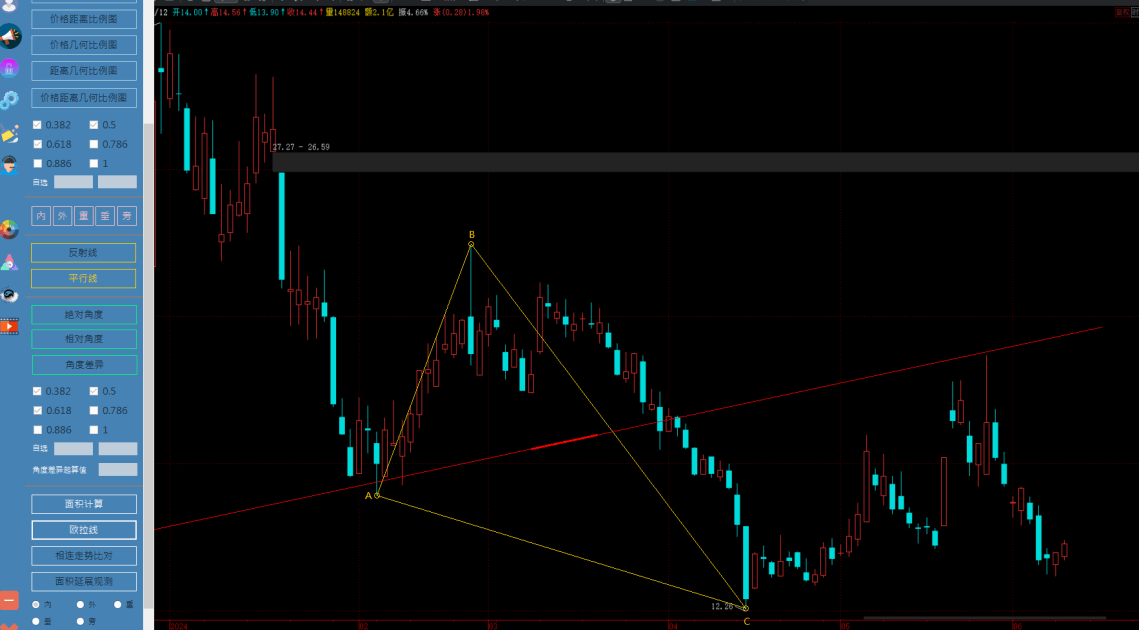Click the color wheel icon

coord(10,230)
